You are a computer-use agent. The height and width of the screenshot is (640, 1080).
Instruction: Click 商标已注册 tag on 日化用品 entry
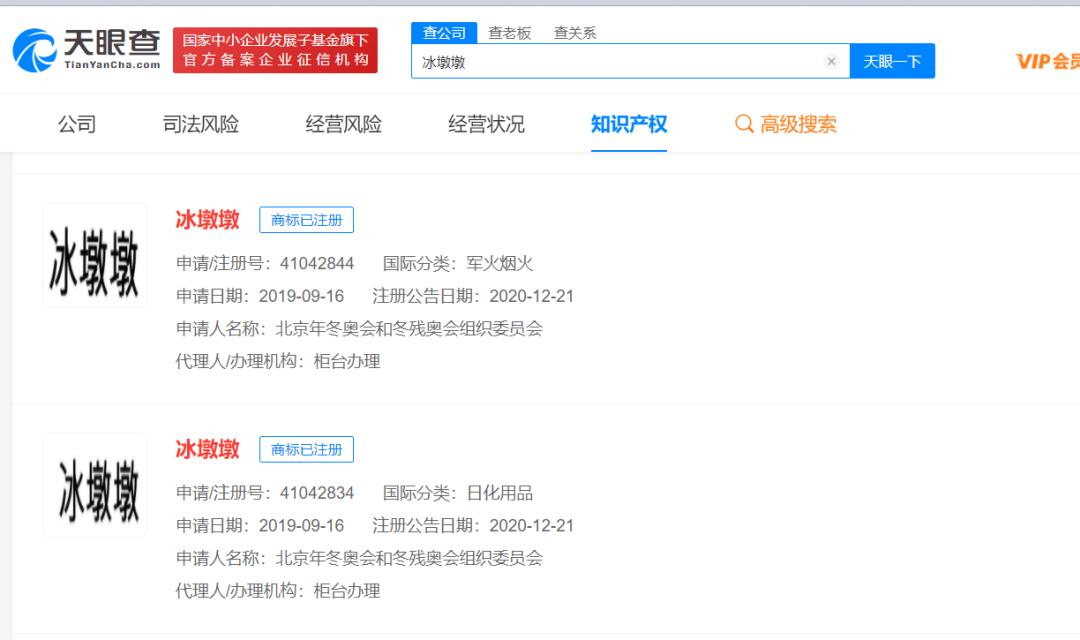(x=307, y=449)
